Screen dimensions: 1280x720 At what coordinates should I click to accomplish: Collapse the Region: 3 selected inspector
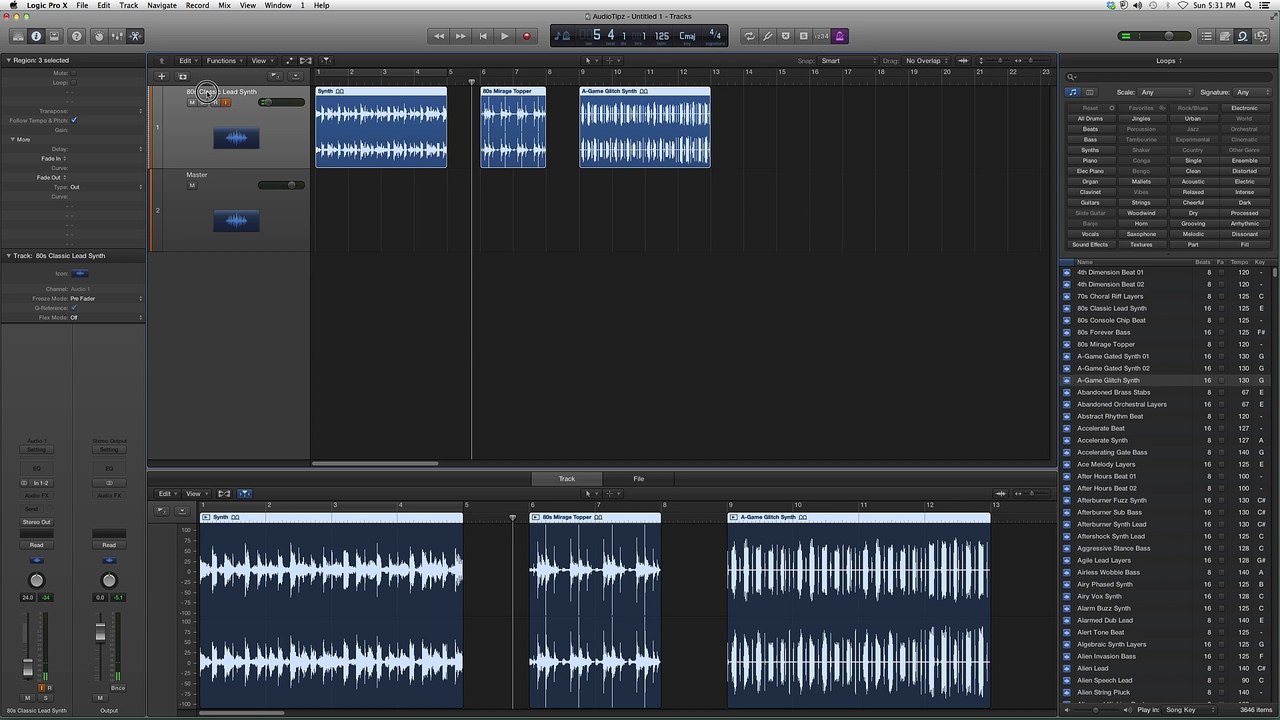(x=8, y=60)
